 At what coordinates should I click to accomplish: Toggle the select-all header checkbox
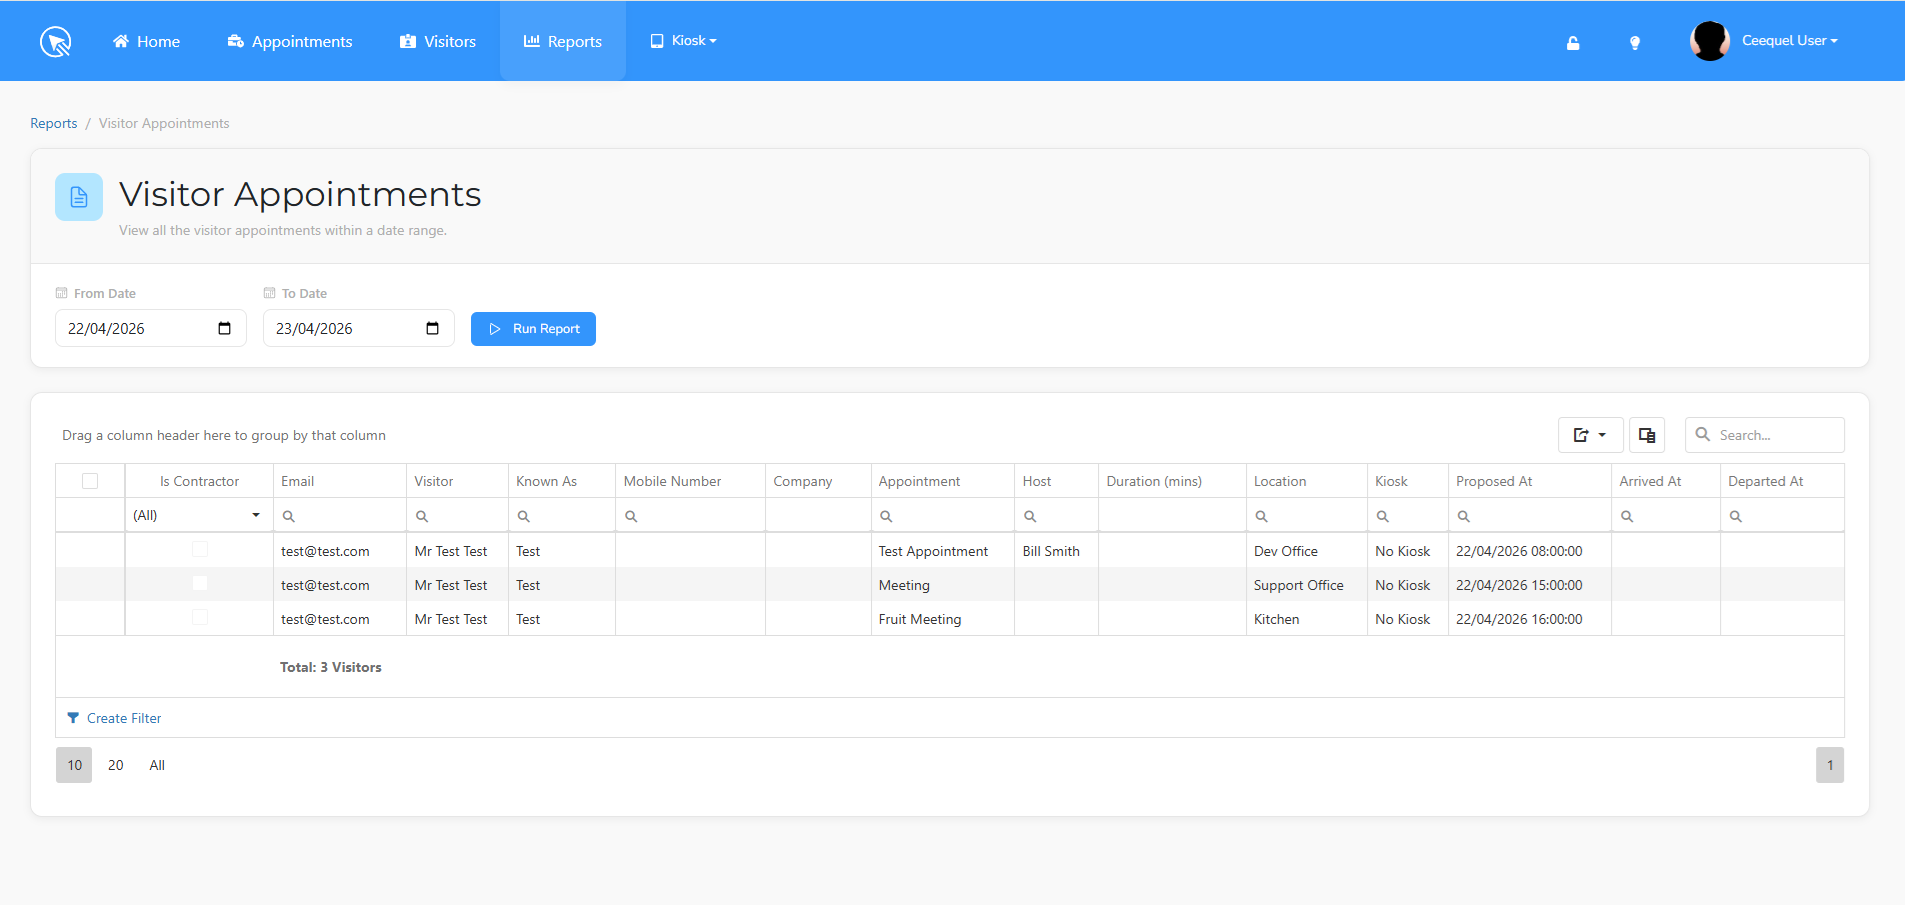point(90,481)
